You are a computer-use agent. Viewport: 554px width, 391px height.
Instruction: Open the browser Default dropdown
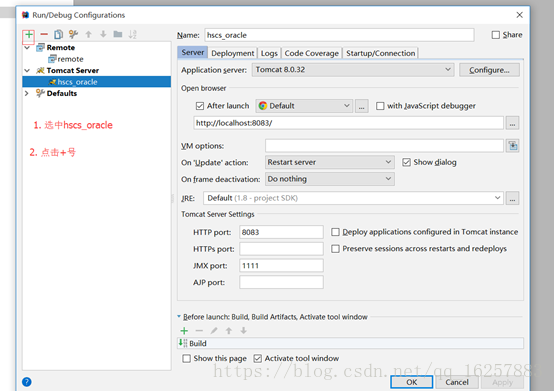(304, 106)
